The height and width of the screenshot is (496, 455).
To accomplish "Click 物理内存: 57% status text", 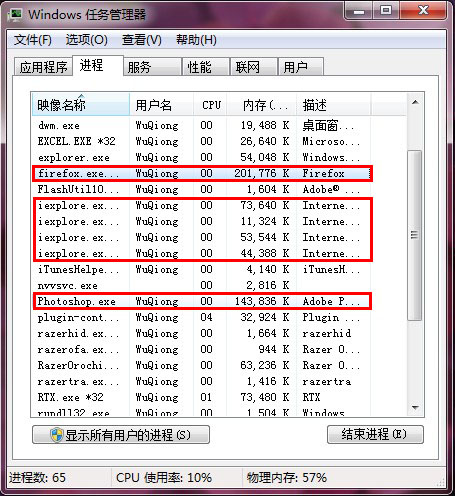I will pos(287,478).
